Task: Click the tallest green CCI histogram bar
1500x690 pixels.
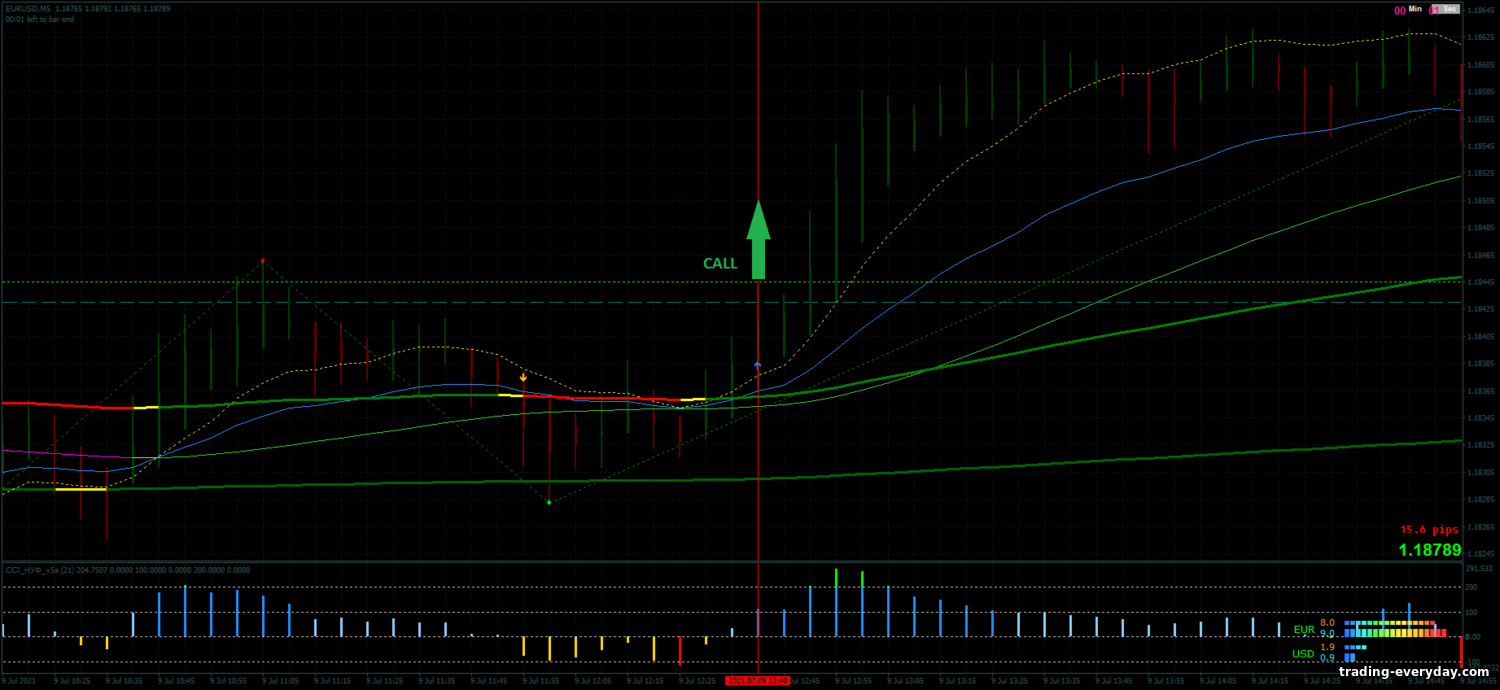Action: pos(836,601)
